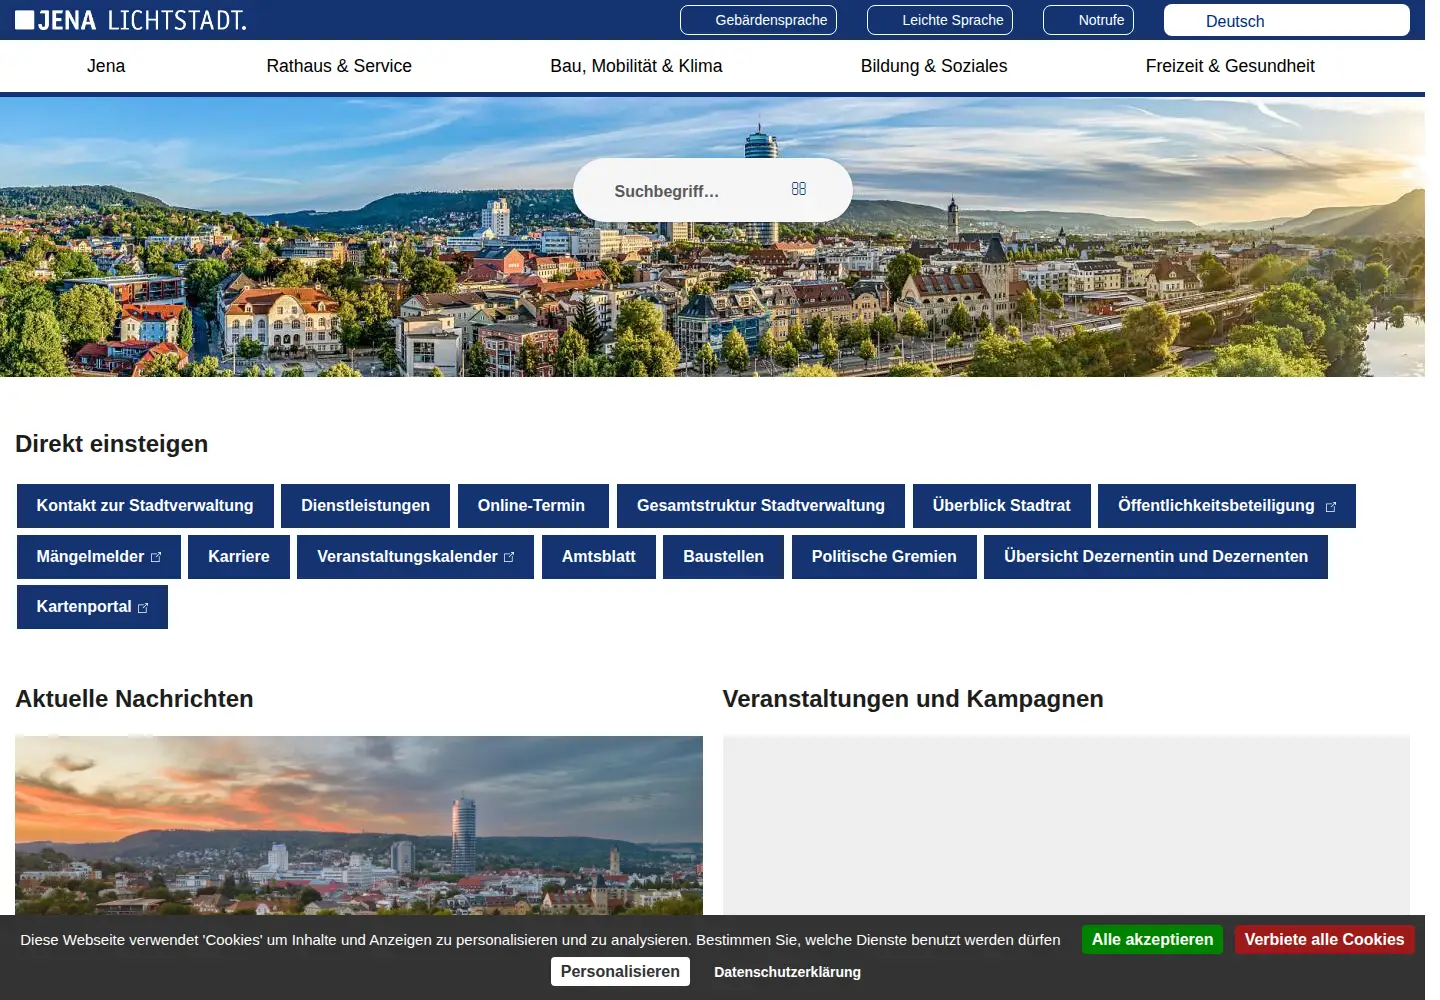
Task: Open Überblick Stadtrat
Action: pyautogui.click(x=1001, y=506)
